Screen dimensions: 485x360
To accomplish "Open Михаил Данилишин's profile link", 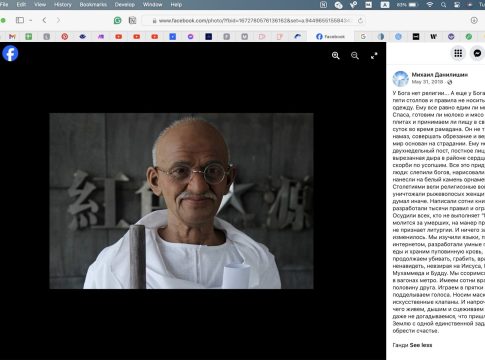I will pos(440,75).
